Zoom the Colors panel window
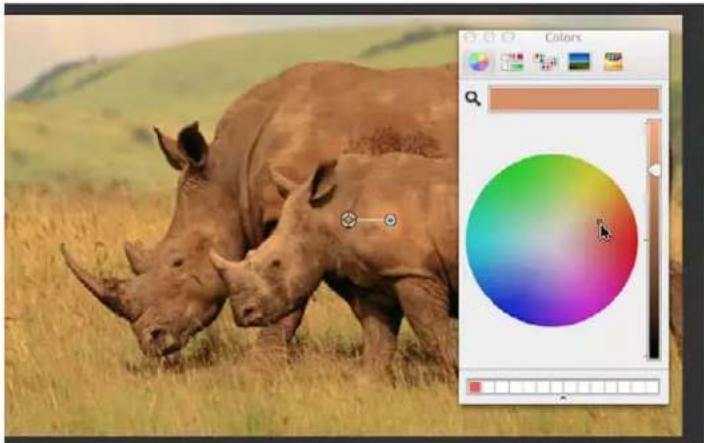The height and width of the screenshot is (443, 704). [x=508, y=37]
